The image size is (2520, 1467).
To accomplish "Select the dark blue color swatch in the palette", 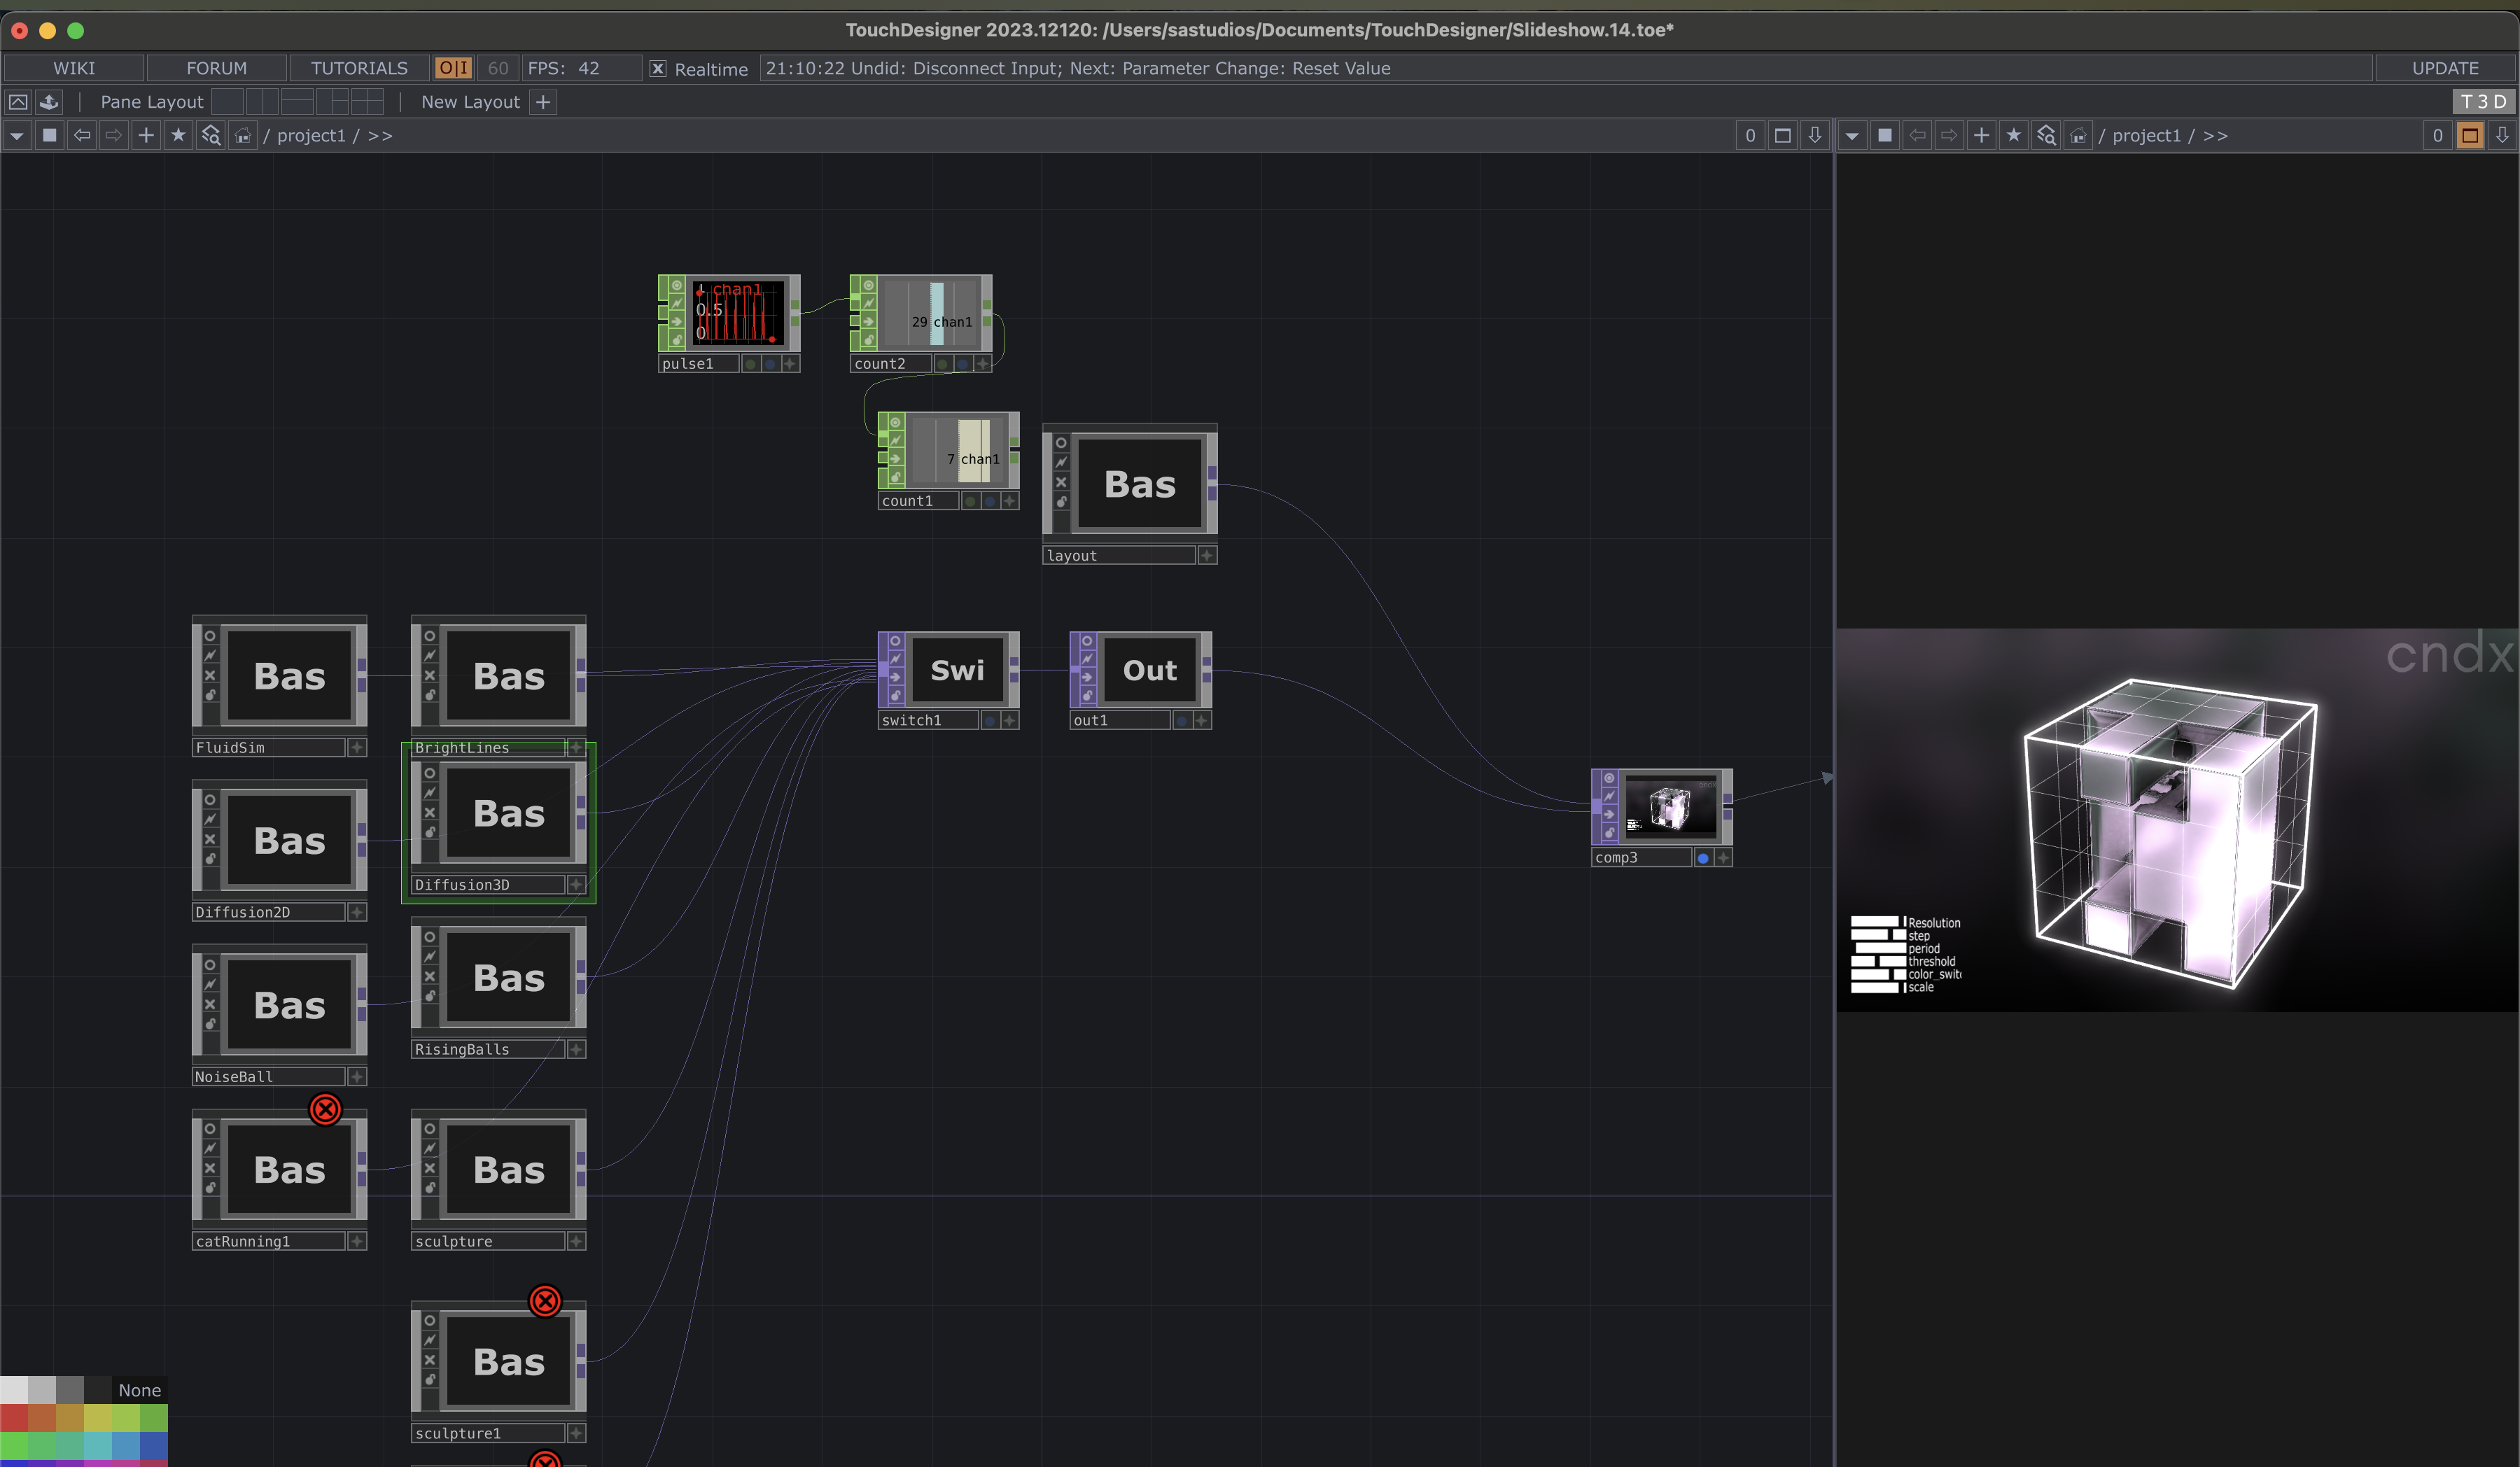I will pos(153,1445).
